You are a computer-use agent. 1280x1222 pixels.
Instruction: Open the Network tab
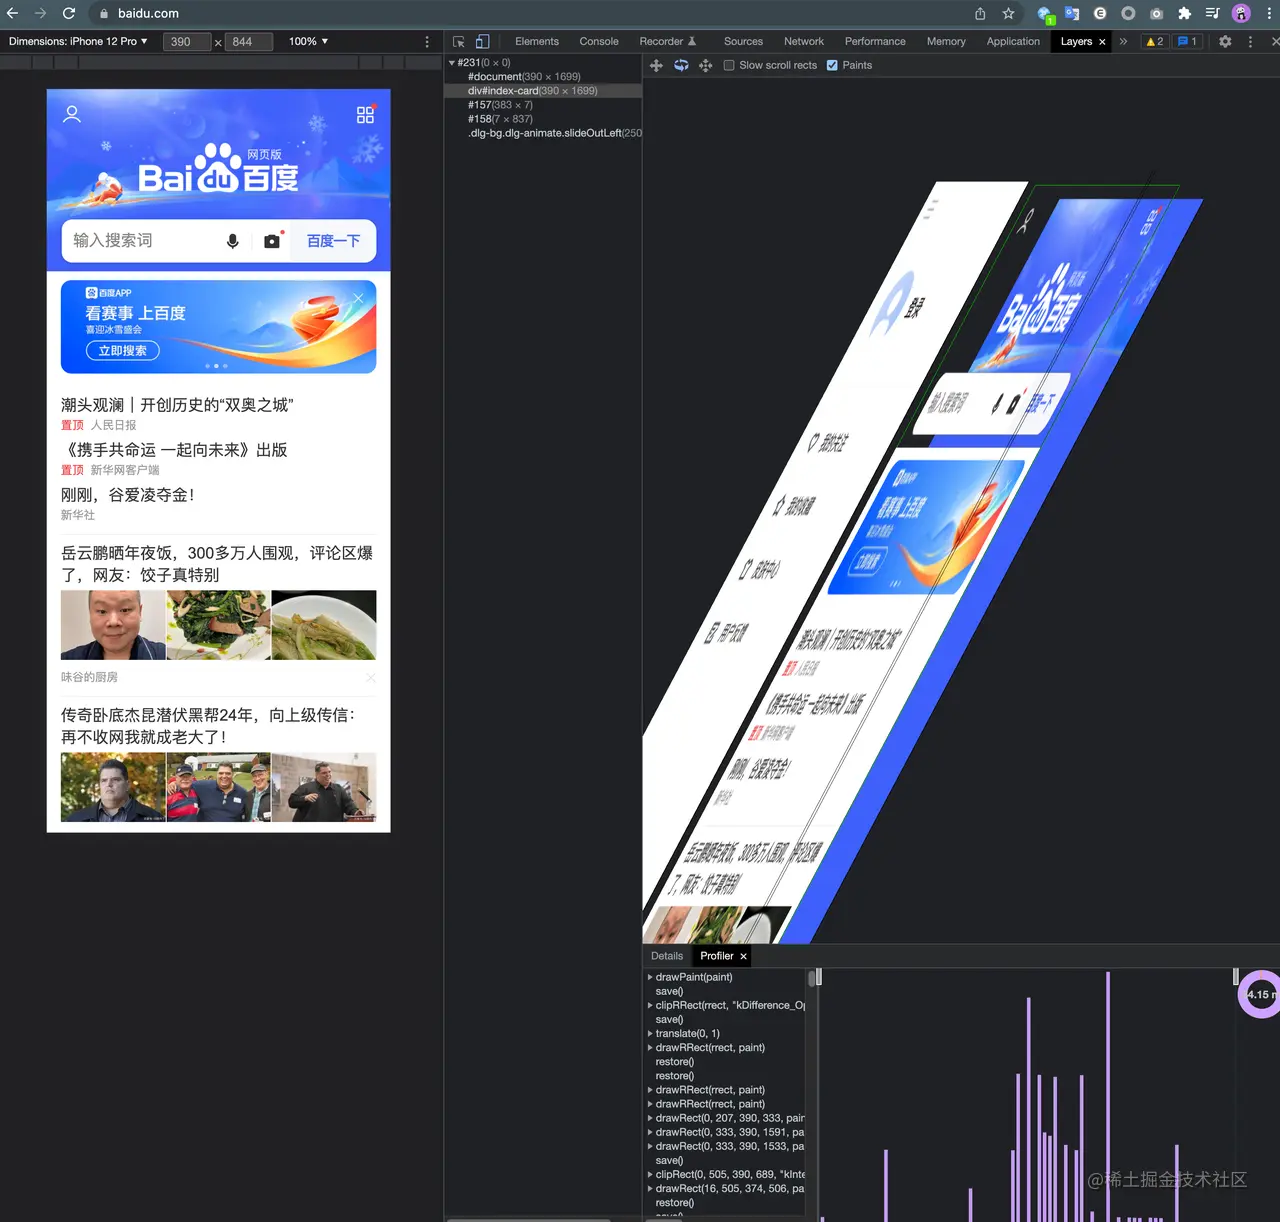pos(804,42)
